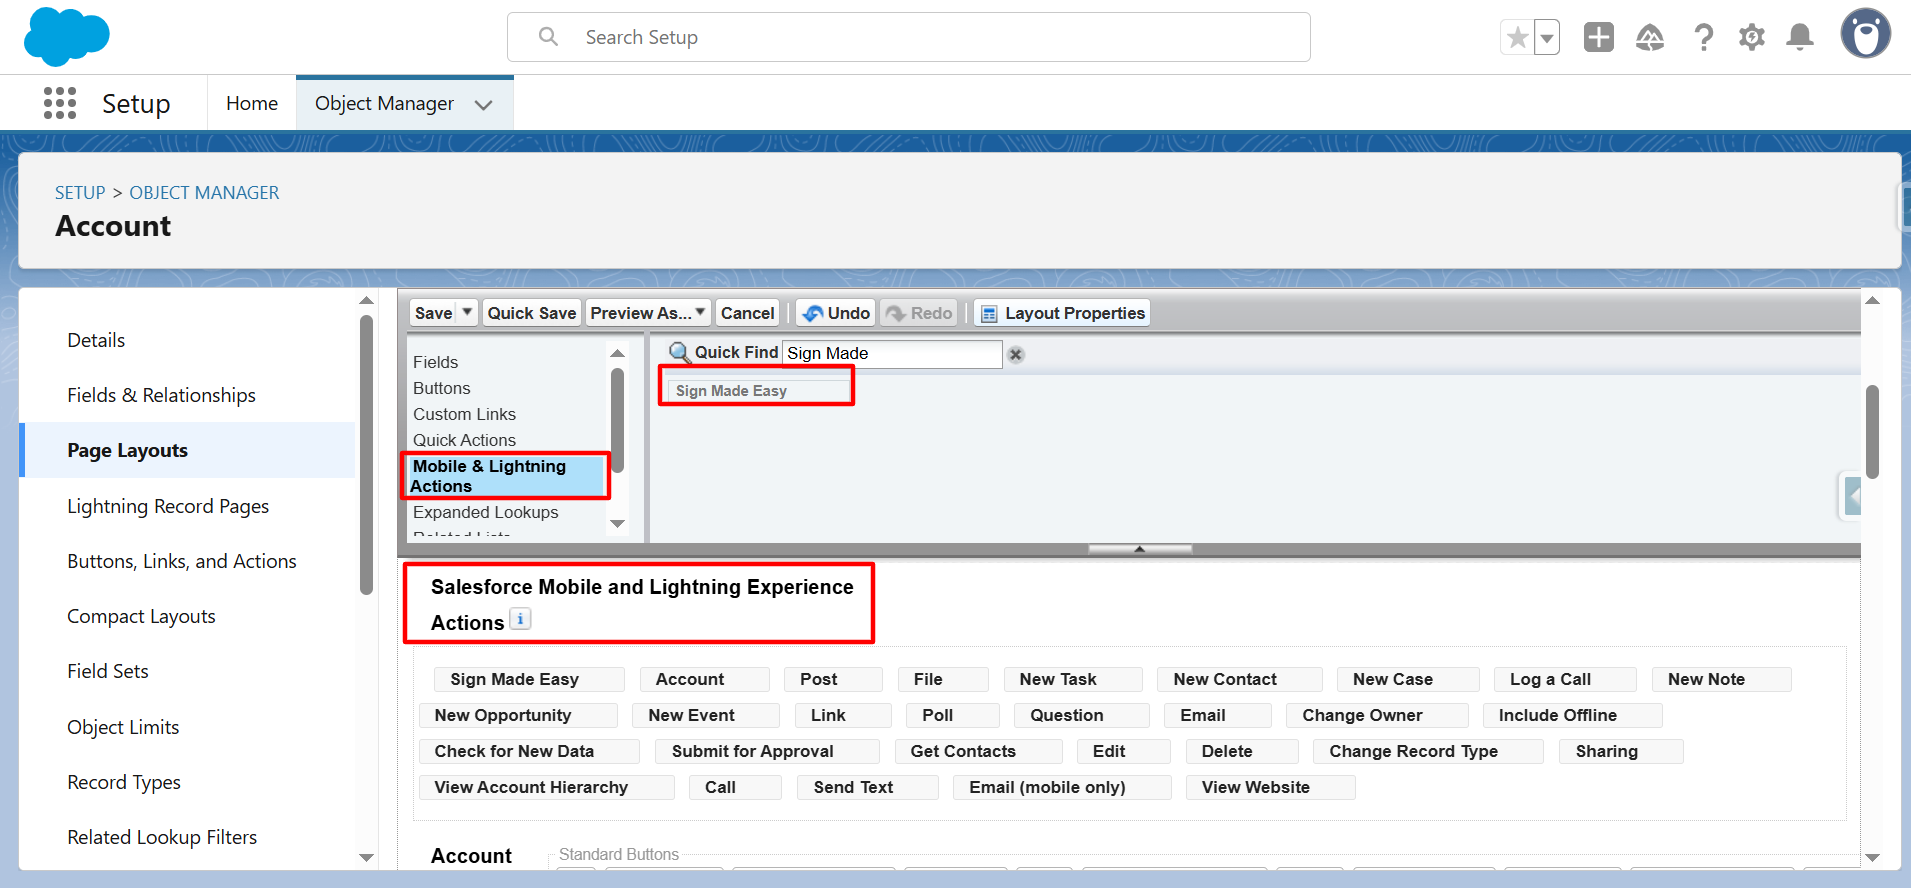Select the New Task action
The height and width of the screenshot is (888, 1911).
[1073, 679]
